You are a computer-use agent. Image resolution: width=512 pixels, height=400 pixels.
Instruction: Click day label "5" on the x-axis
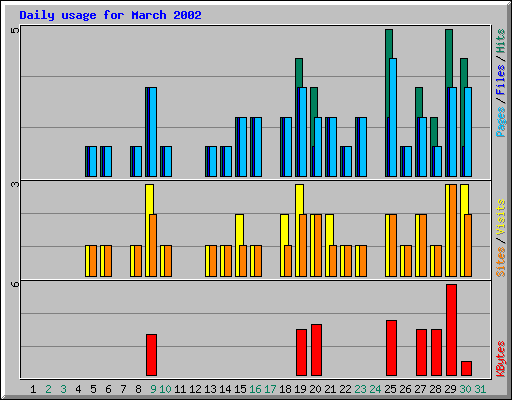93,389
